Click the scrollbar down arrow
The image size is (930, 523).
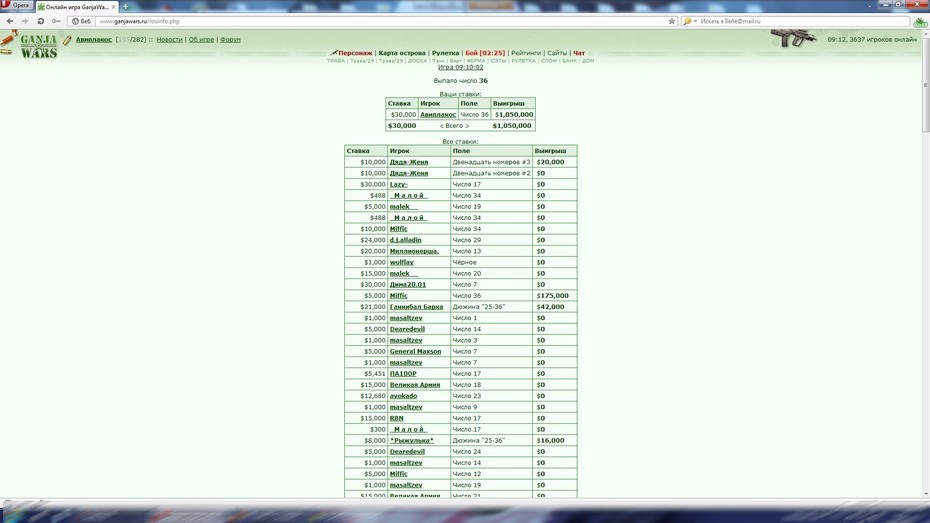(925, 494)
